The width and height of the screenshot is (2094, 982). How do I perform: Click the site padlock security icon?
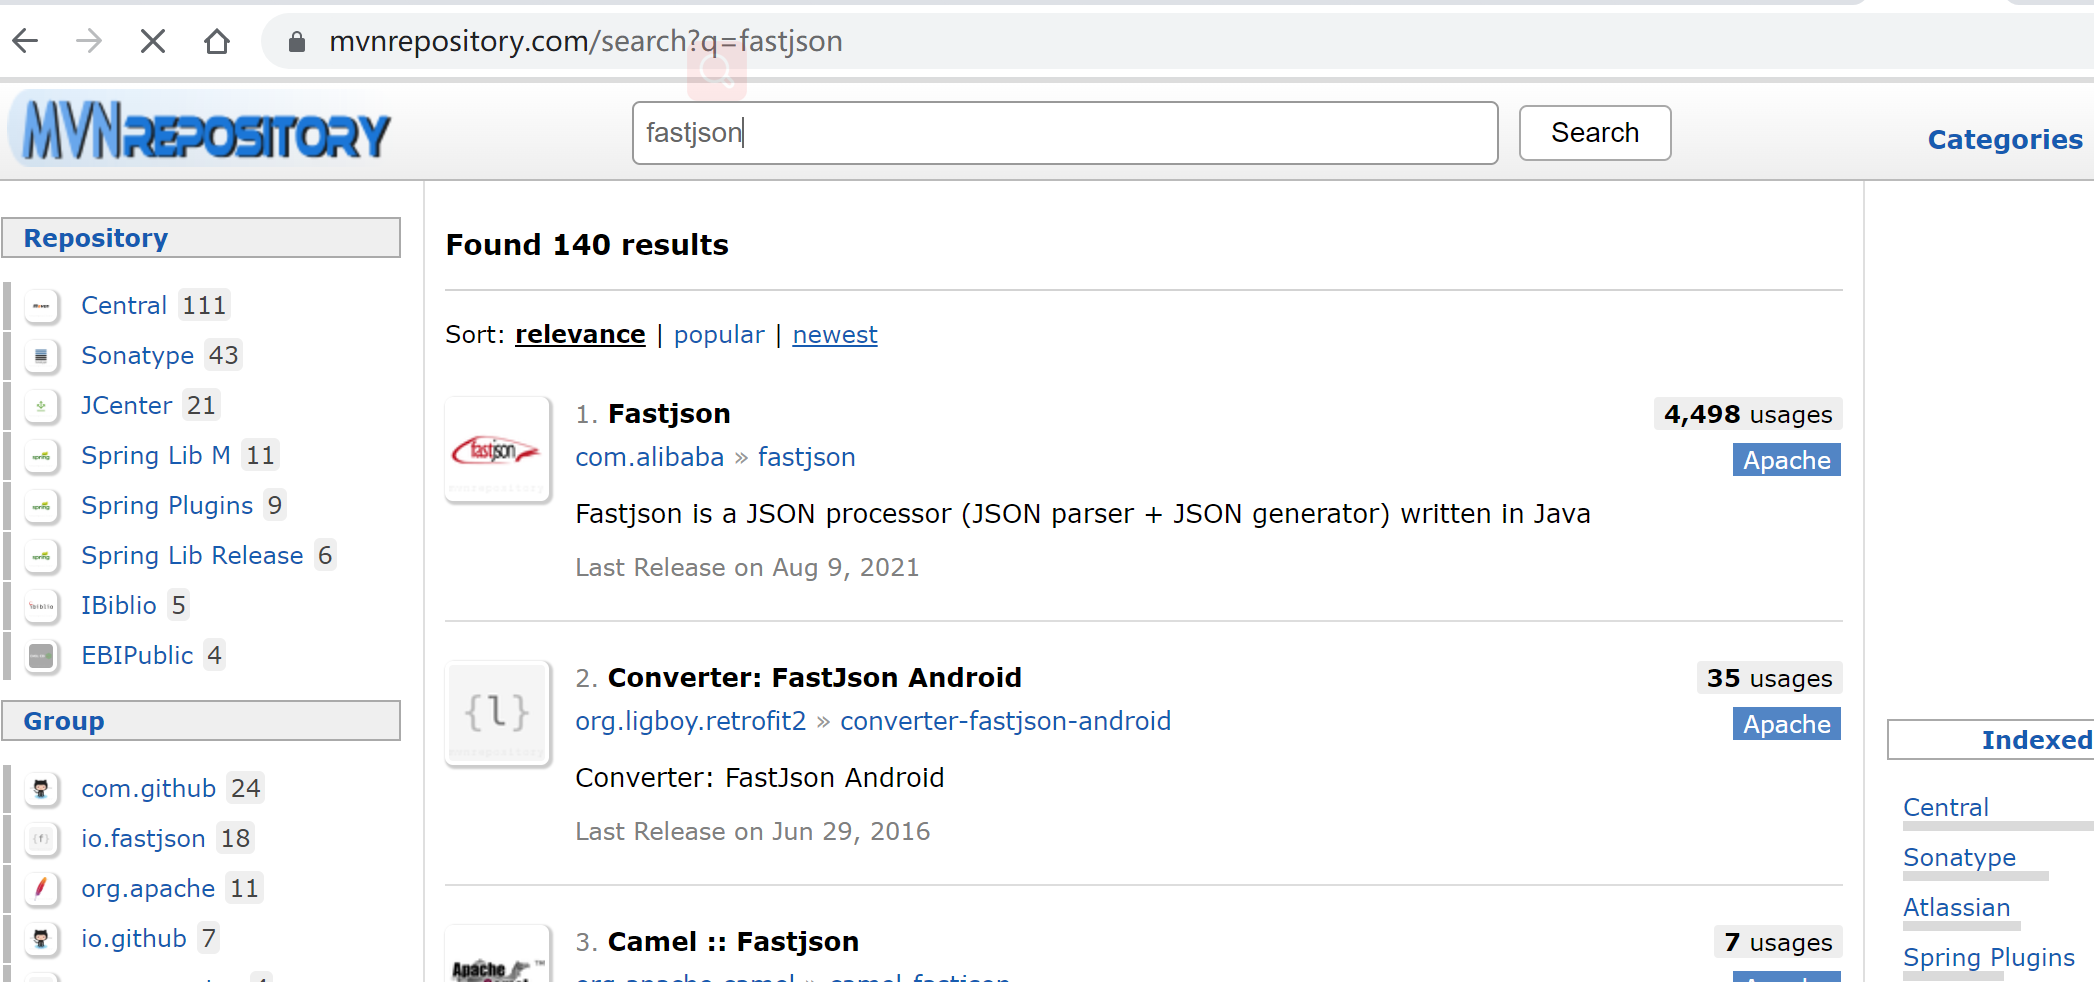pyautogui.click(x=296, y=41)
